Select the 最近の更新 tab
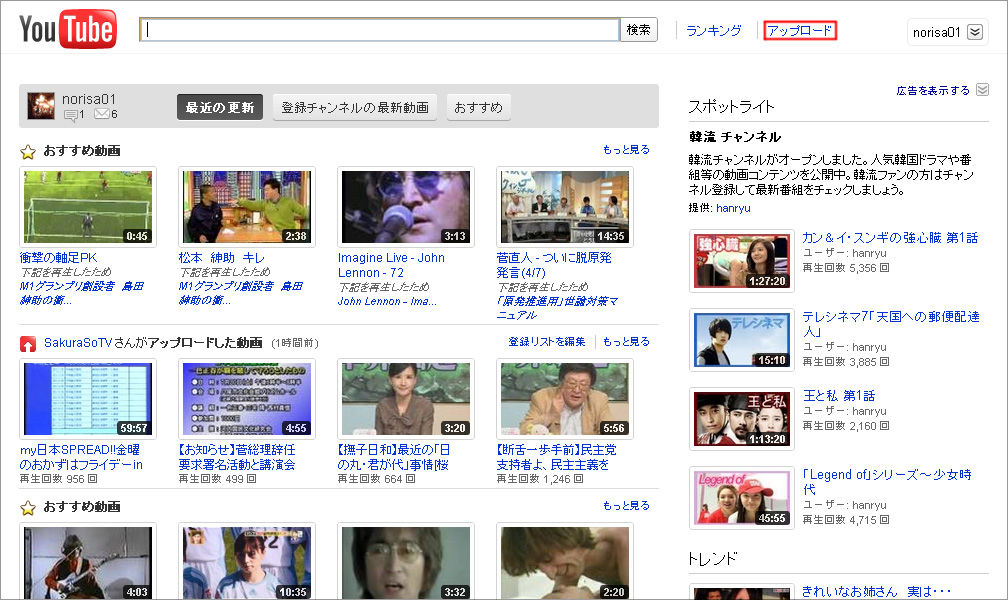The width and height of the screenshot is (1008, 600). click(220, 107)
